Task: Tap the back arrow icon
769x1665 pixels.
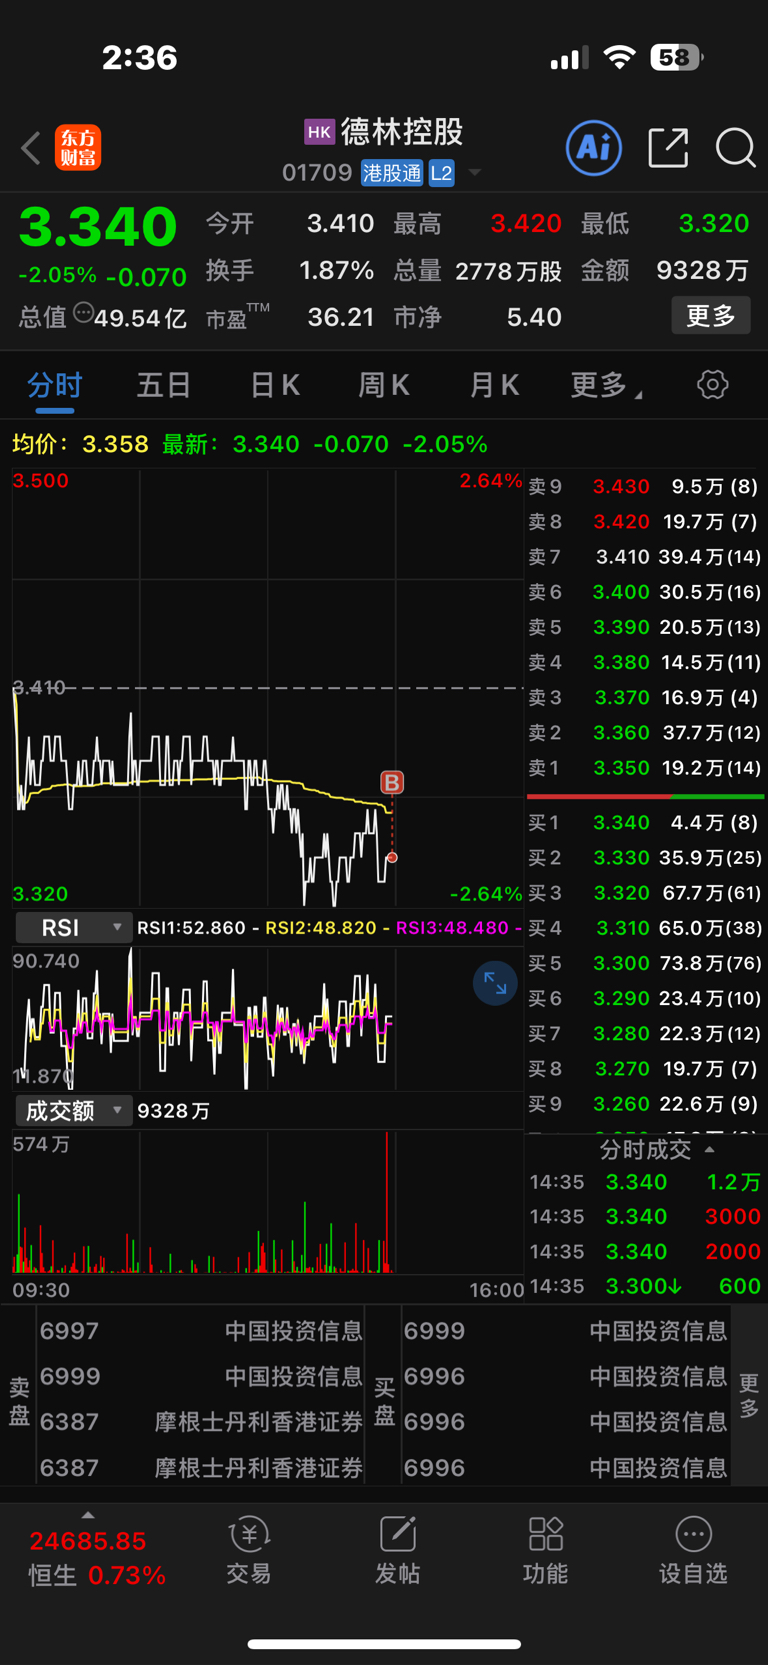Action: (31, 149)
